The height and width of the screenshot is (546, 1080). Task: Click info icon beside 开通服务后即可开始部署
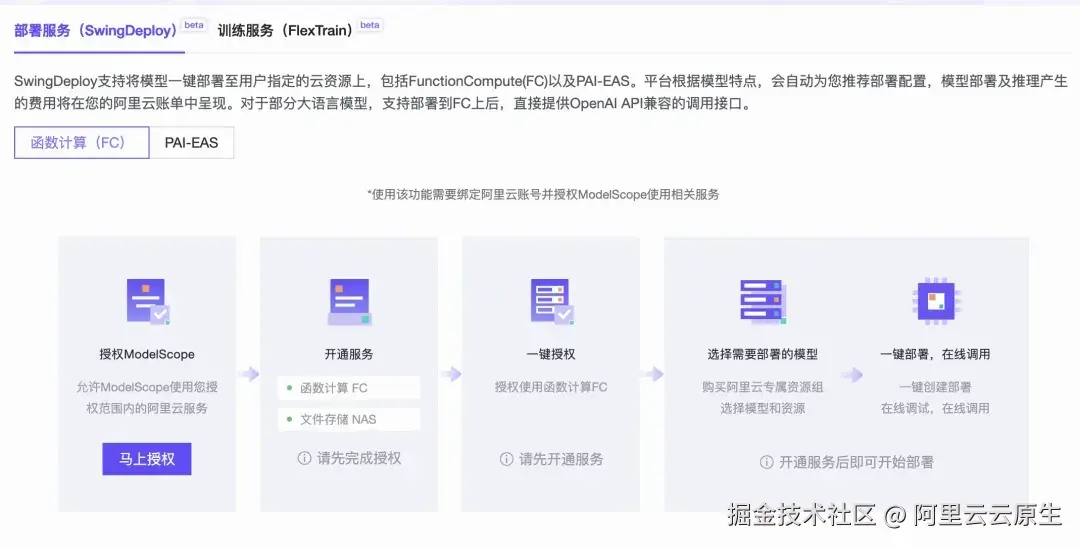pos(767,462)
